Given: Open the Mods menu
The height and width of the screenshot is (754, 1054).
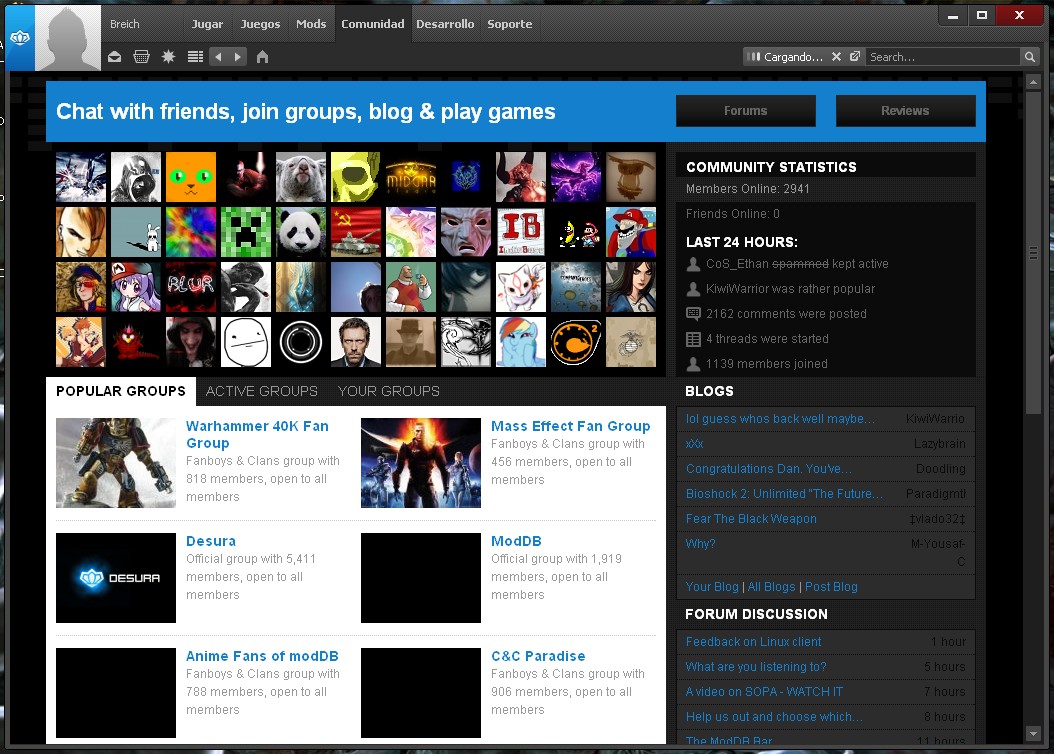Looking at the screenshot, I should pyautogui.click(x=311, y=24).
